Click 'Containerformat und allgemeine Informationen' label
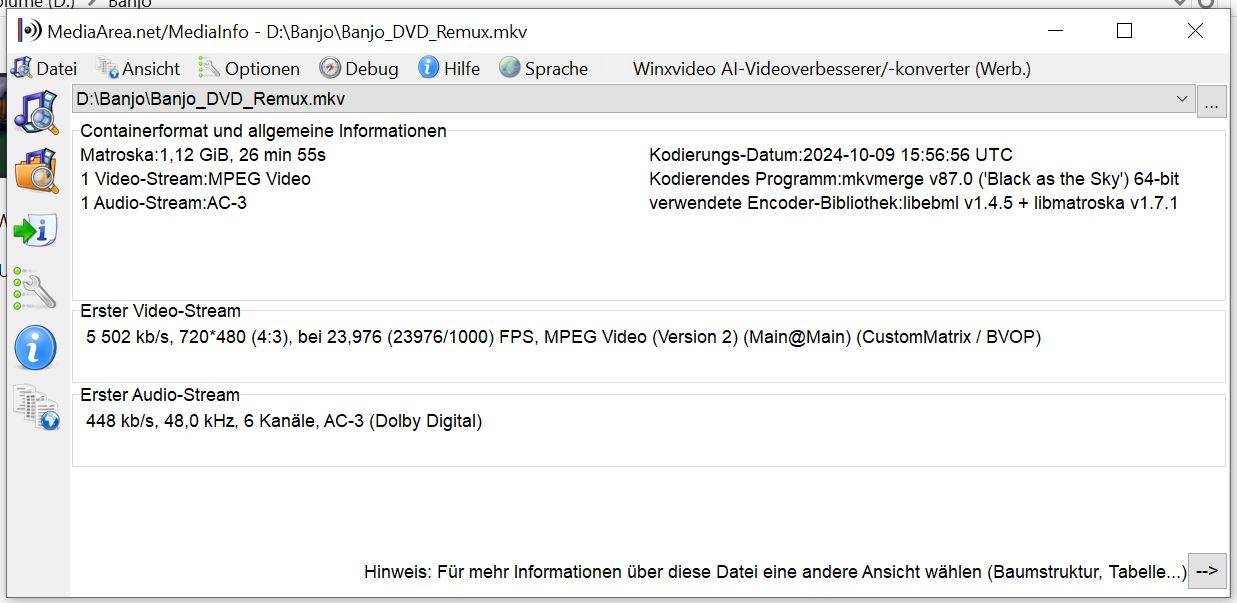 (x=263, y=131)
